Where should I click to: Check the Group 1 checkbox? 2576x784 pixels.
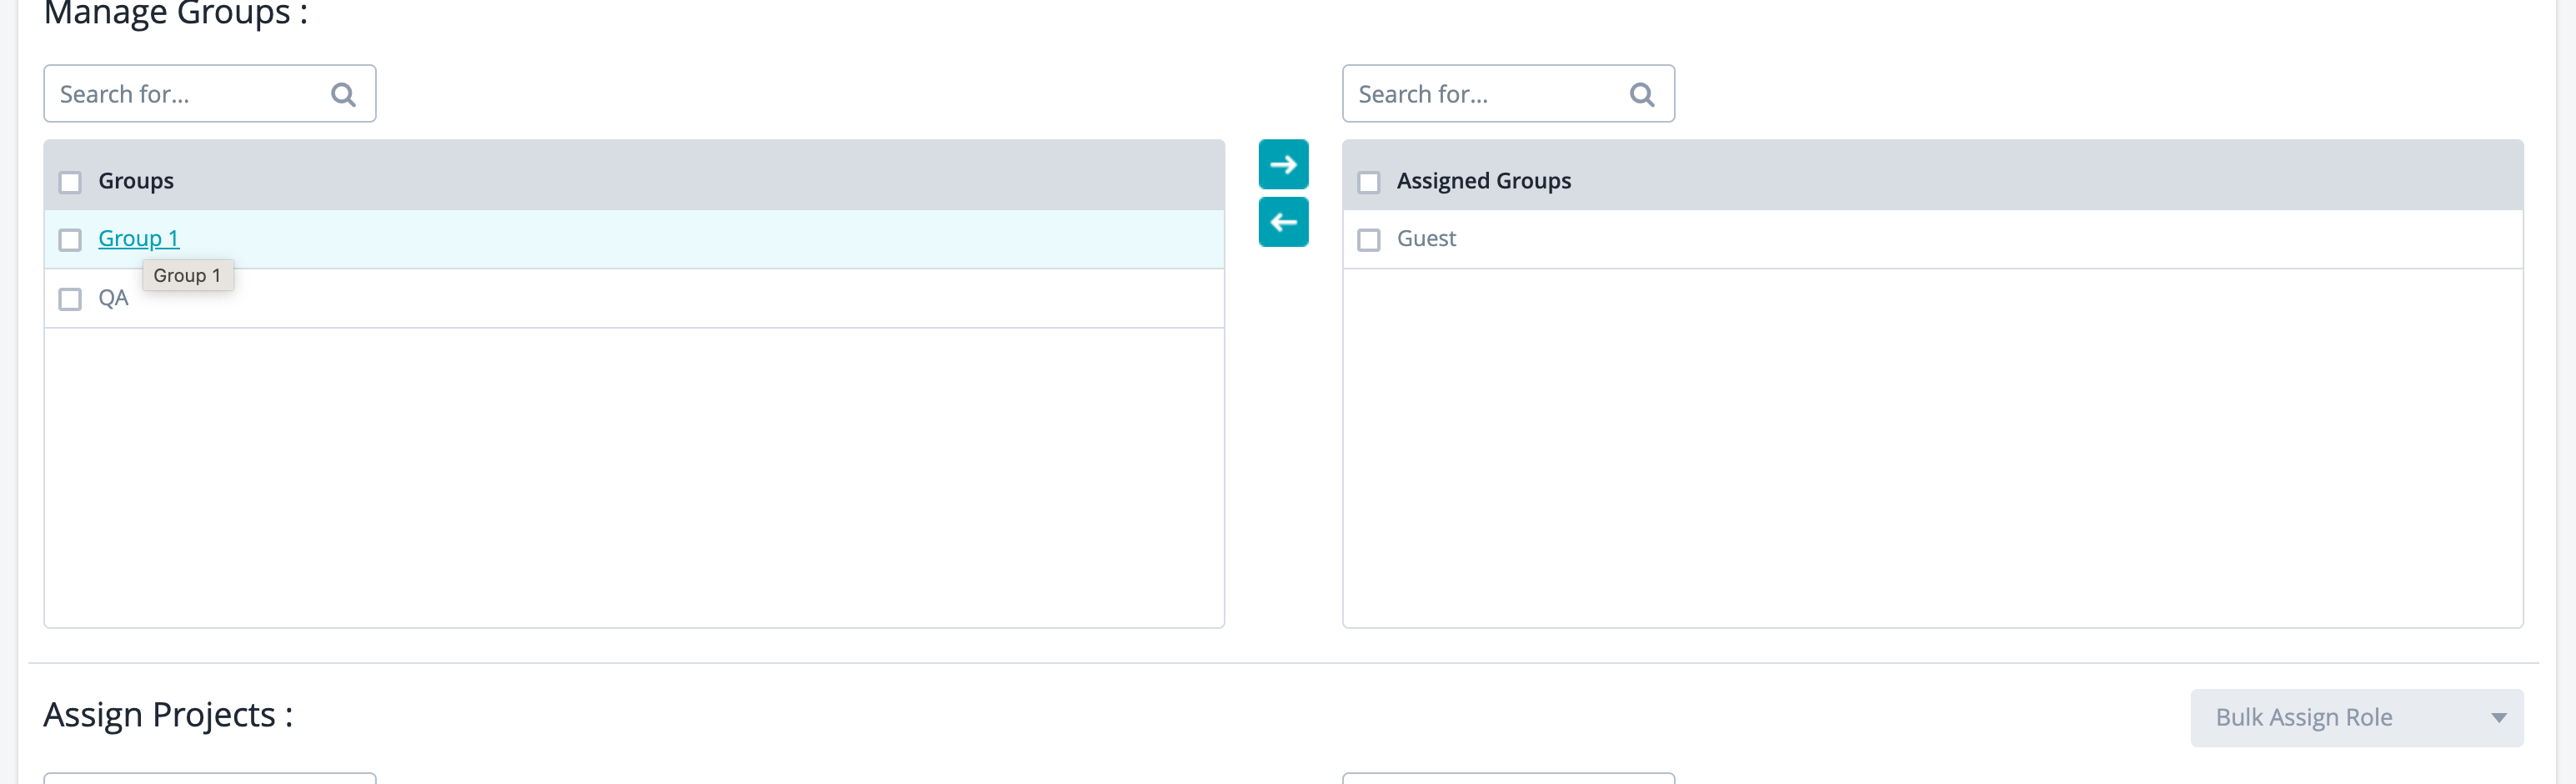point(70,240)
